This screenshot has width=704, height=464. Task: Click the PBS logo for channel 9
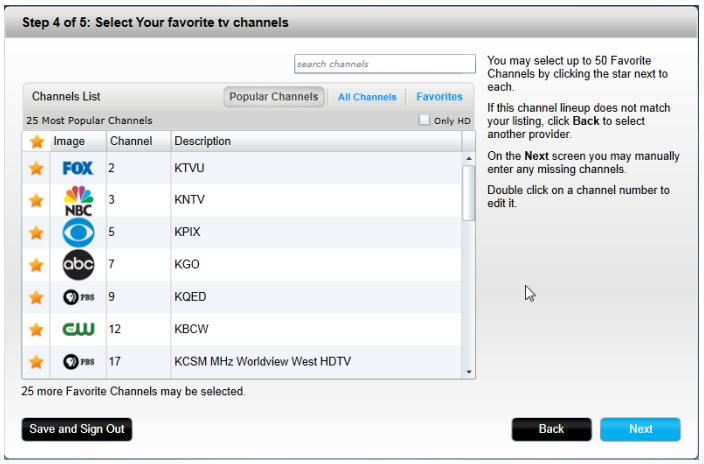point(79,297)
